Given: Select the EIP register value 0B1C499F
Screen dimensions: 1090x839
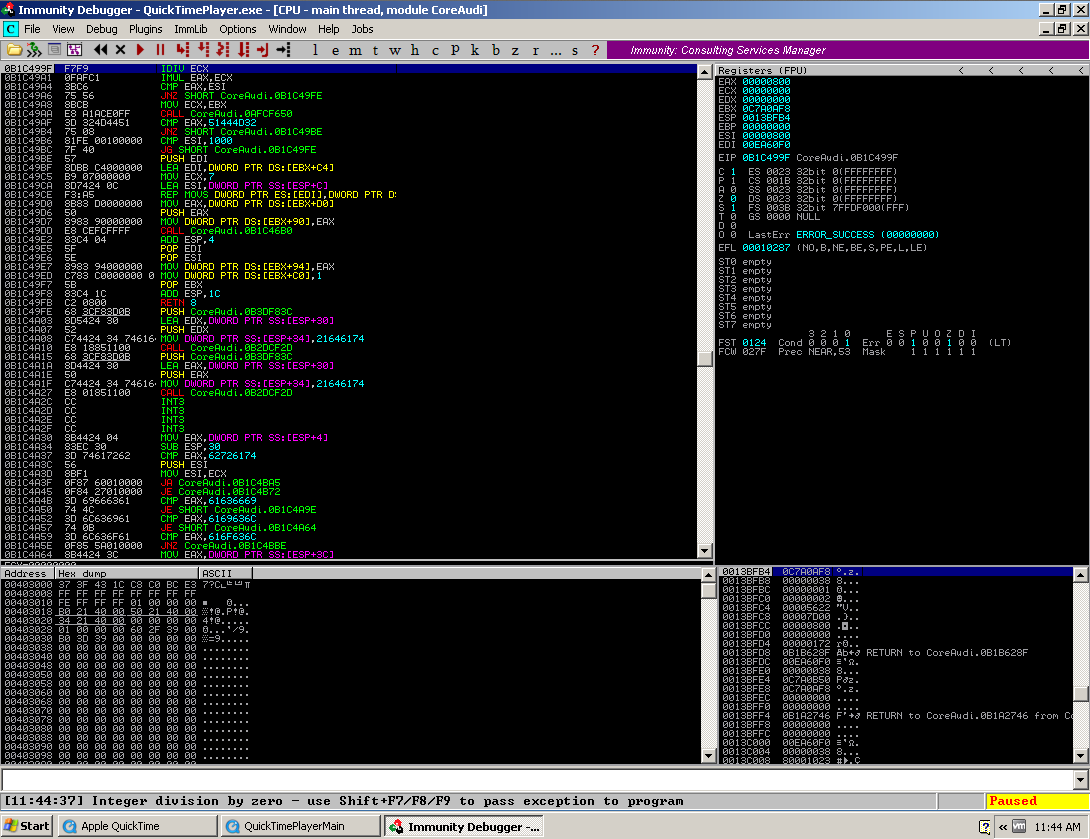Looking at the screenshot, I should pyautogui.click(x=766, y=158).
